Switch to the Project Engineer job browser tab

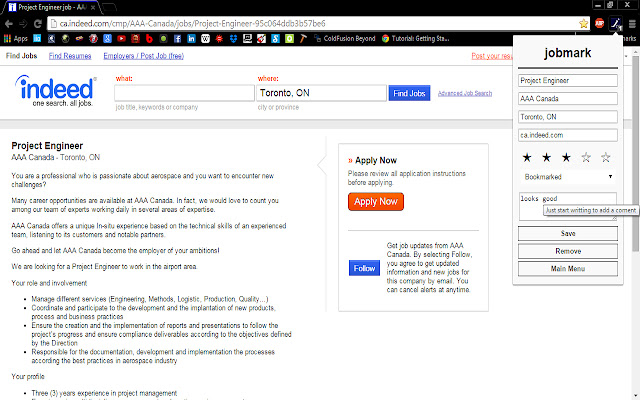[52, 7]
